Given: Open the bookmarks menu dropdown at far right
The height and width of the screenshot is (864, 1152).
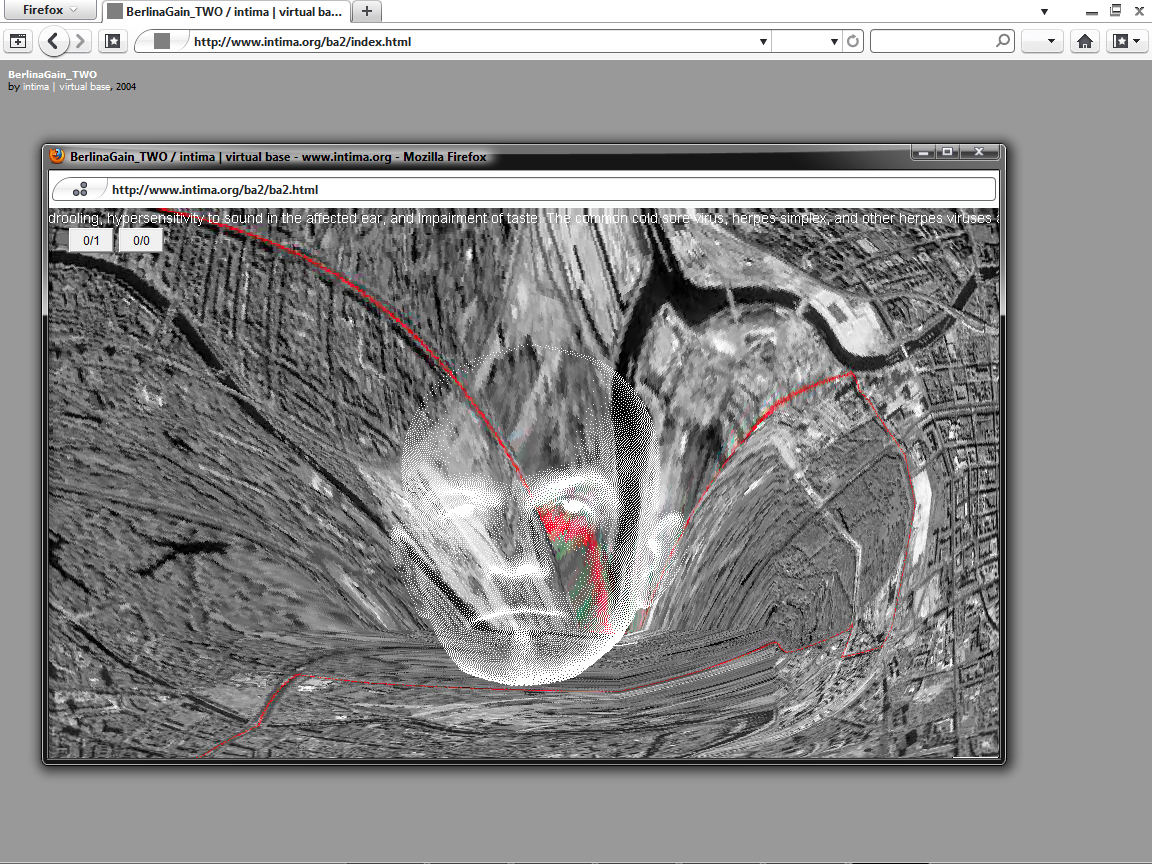Looking at the screenshot, I should 1126,42.
